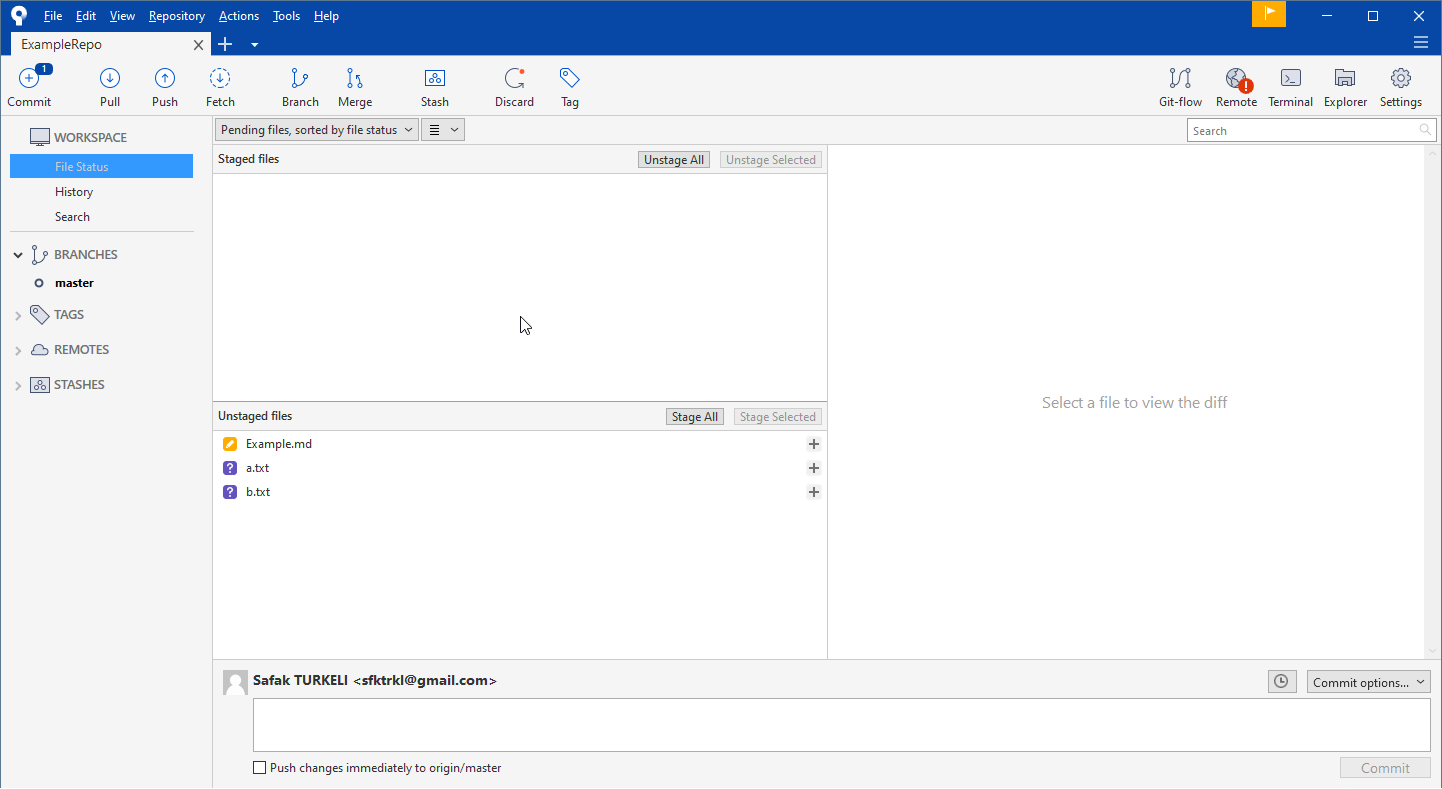
Task: Expand the REMOTES section
Action: (x=18, y=351)
